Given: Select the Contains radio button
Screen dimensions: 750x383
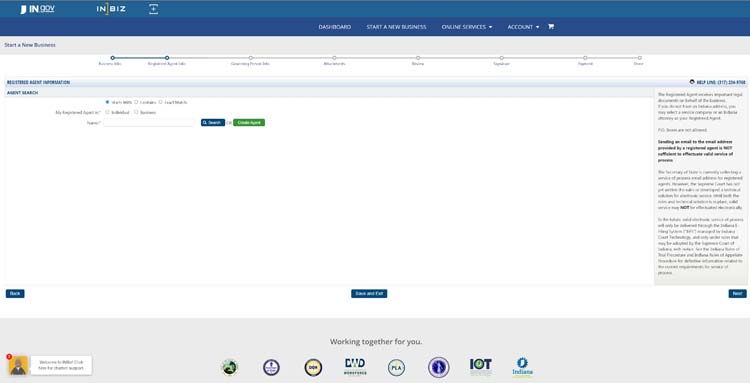Looking at the screenshot, I should 136,102.
